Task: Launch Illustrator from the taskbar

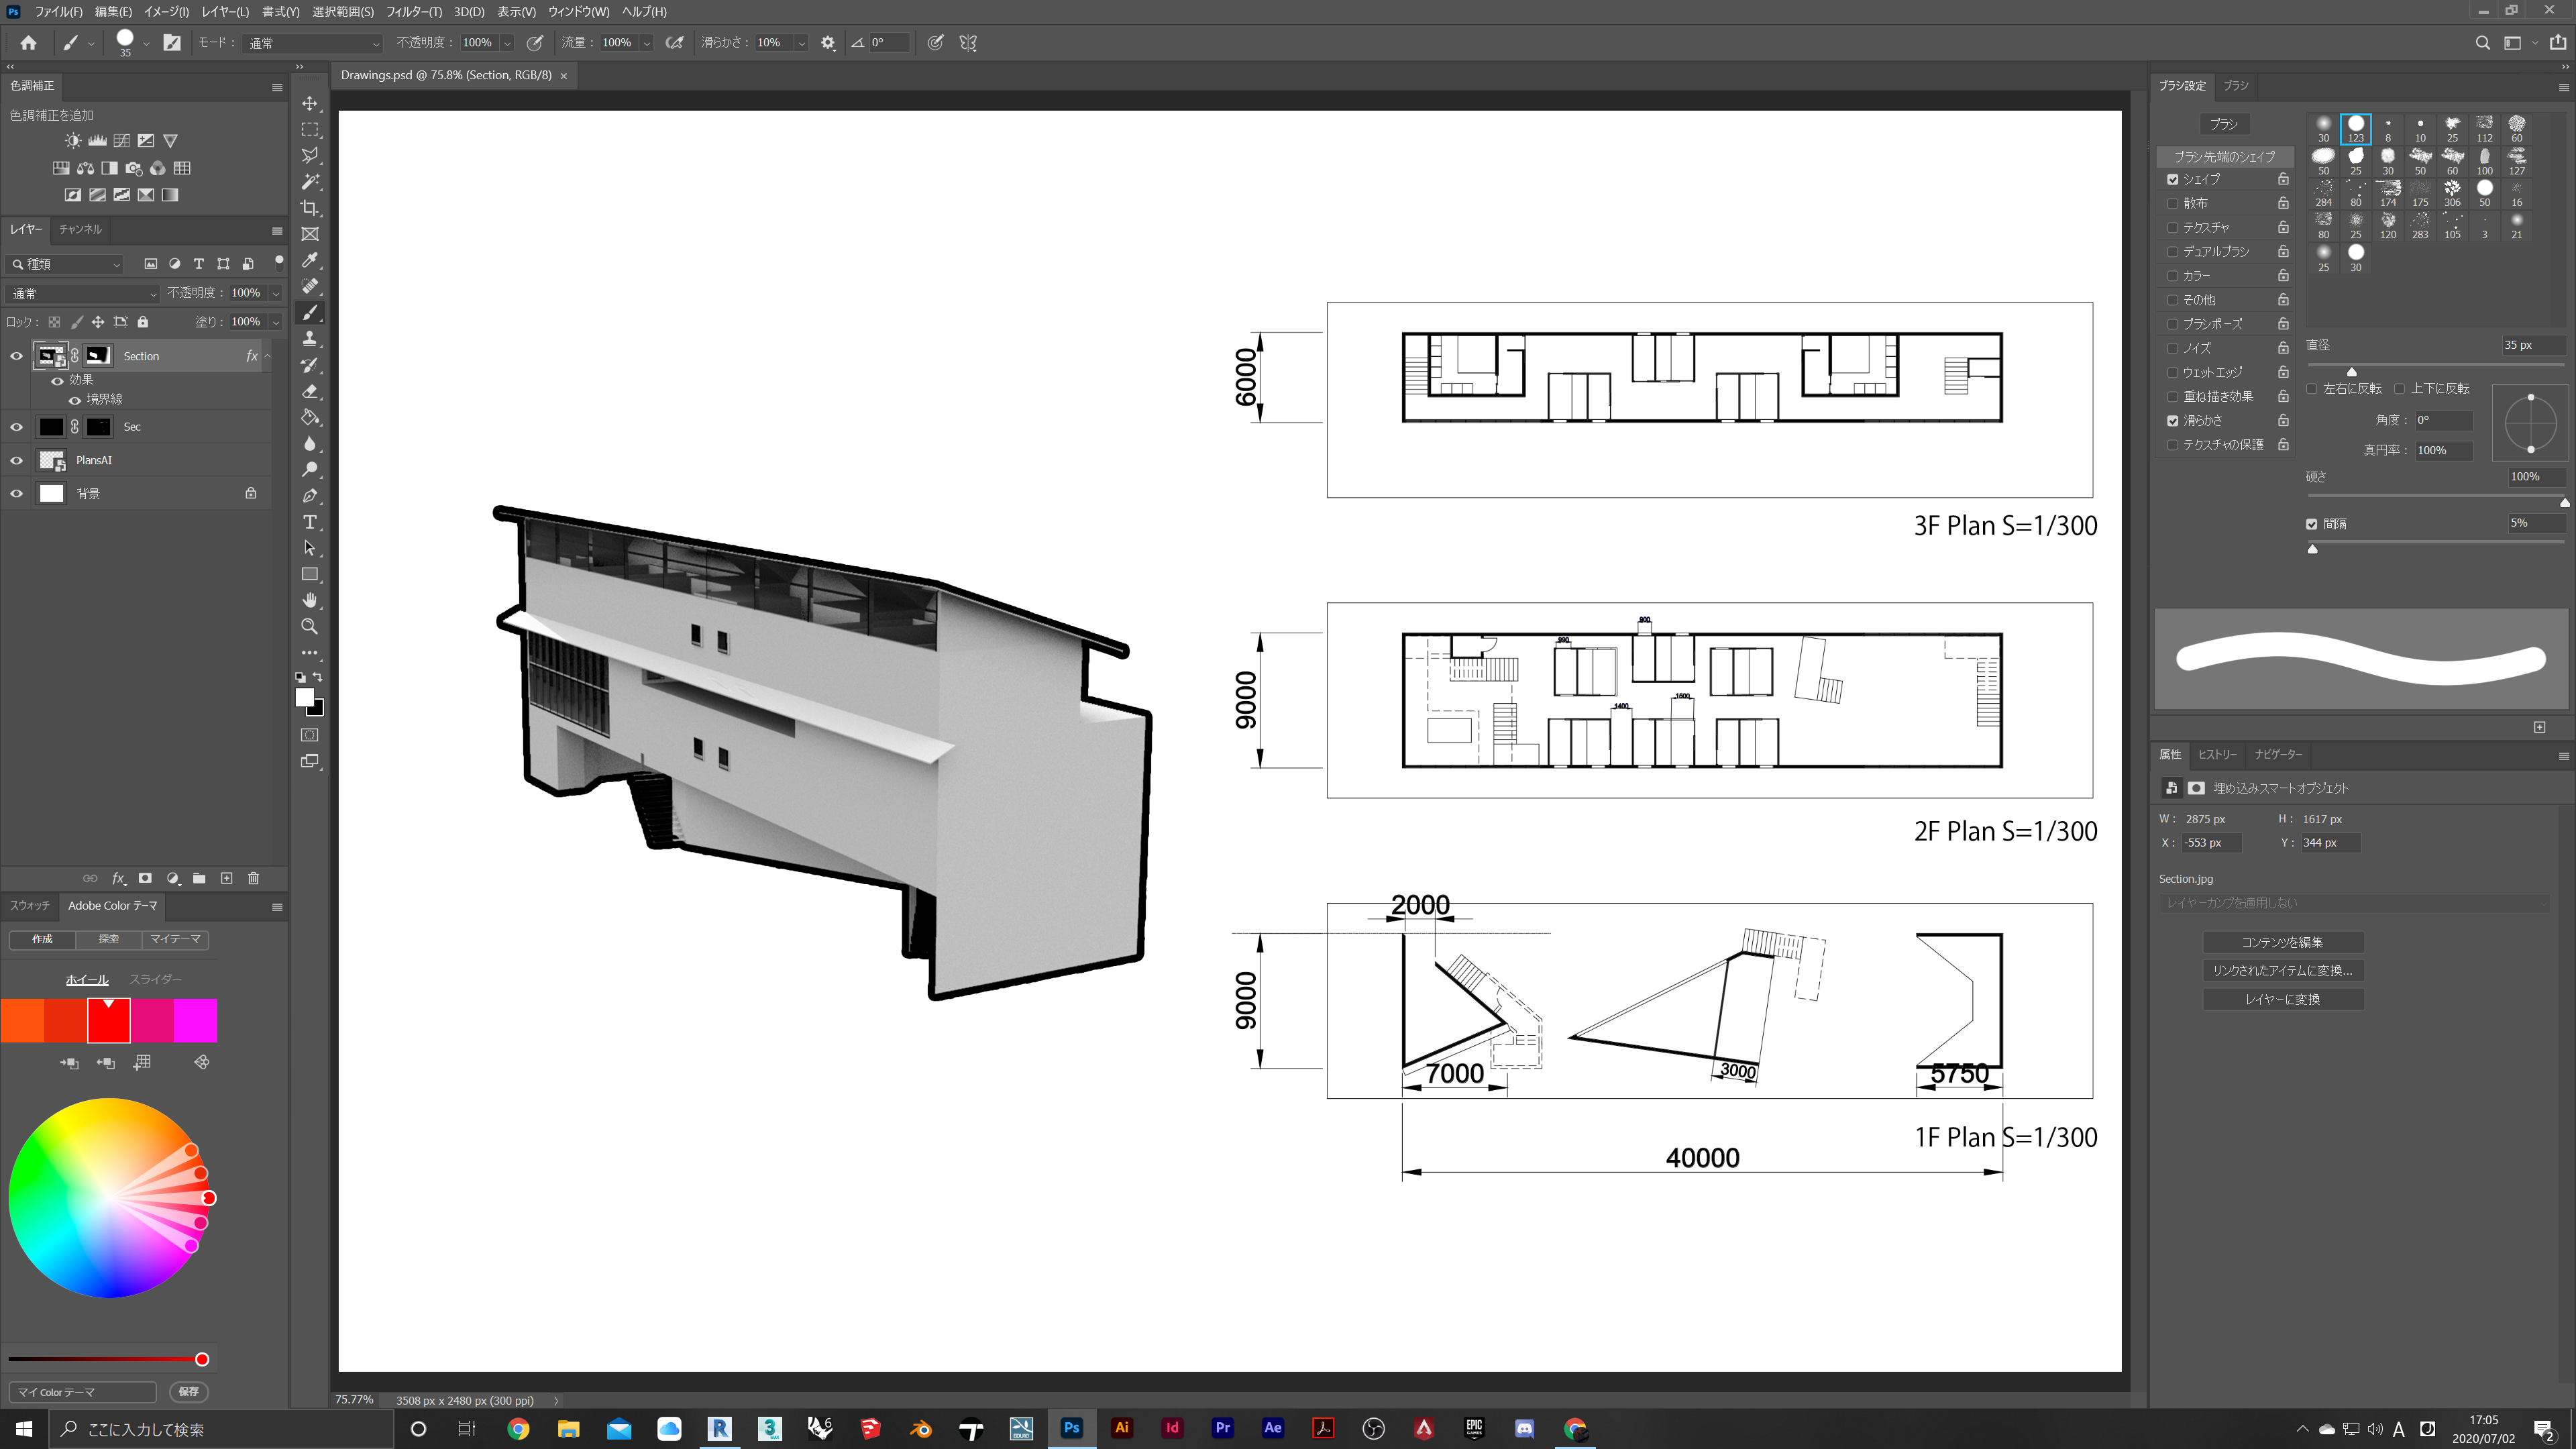Action: 1122,1428
